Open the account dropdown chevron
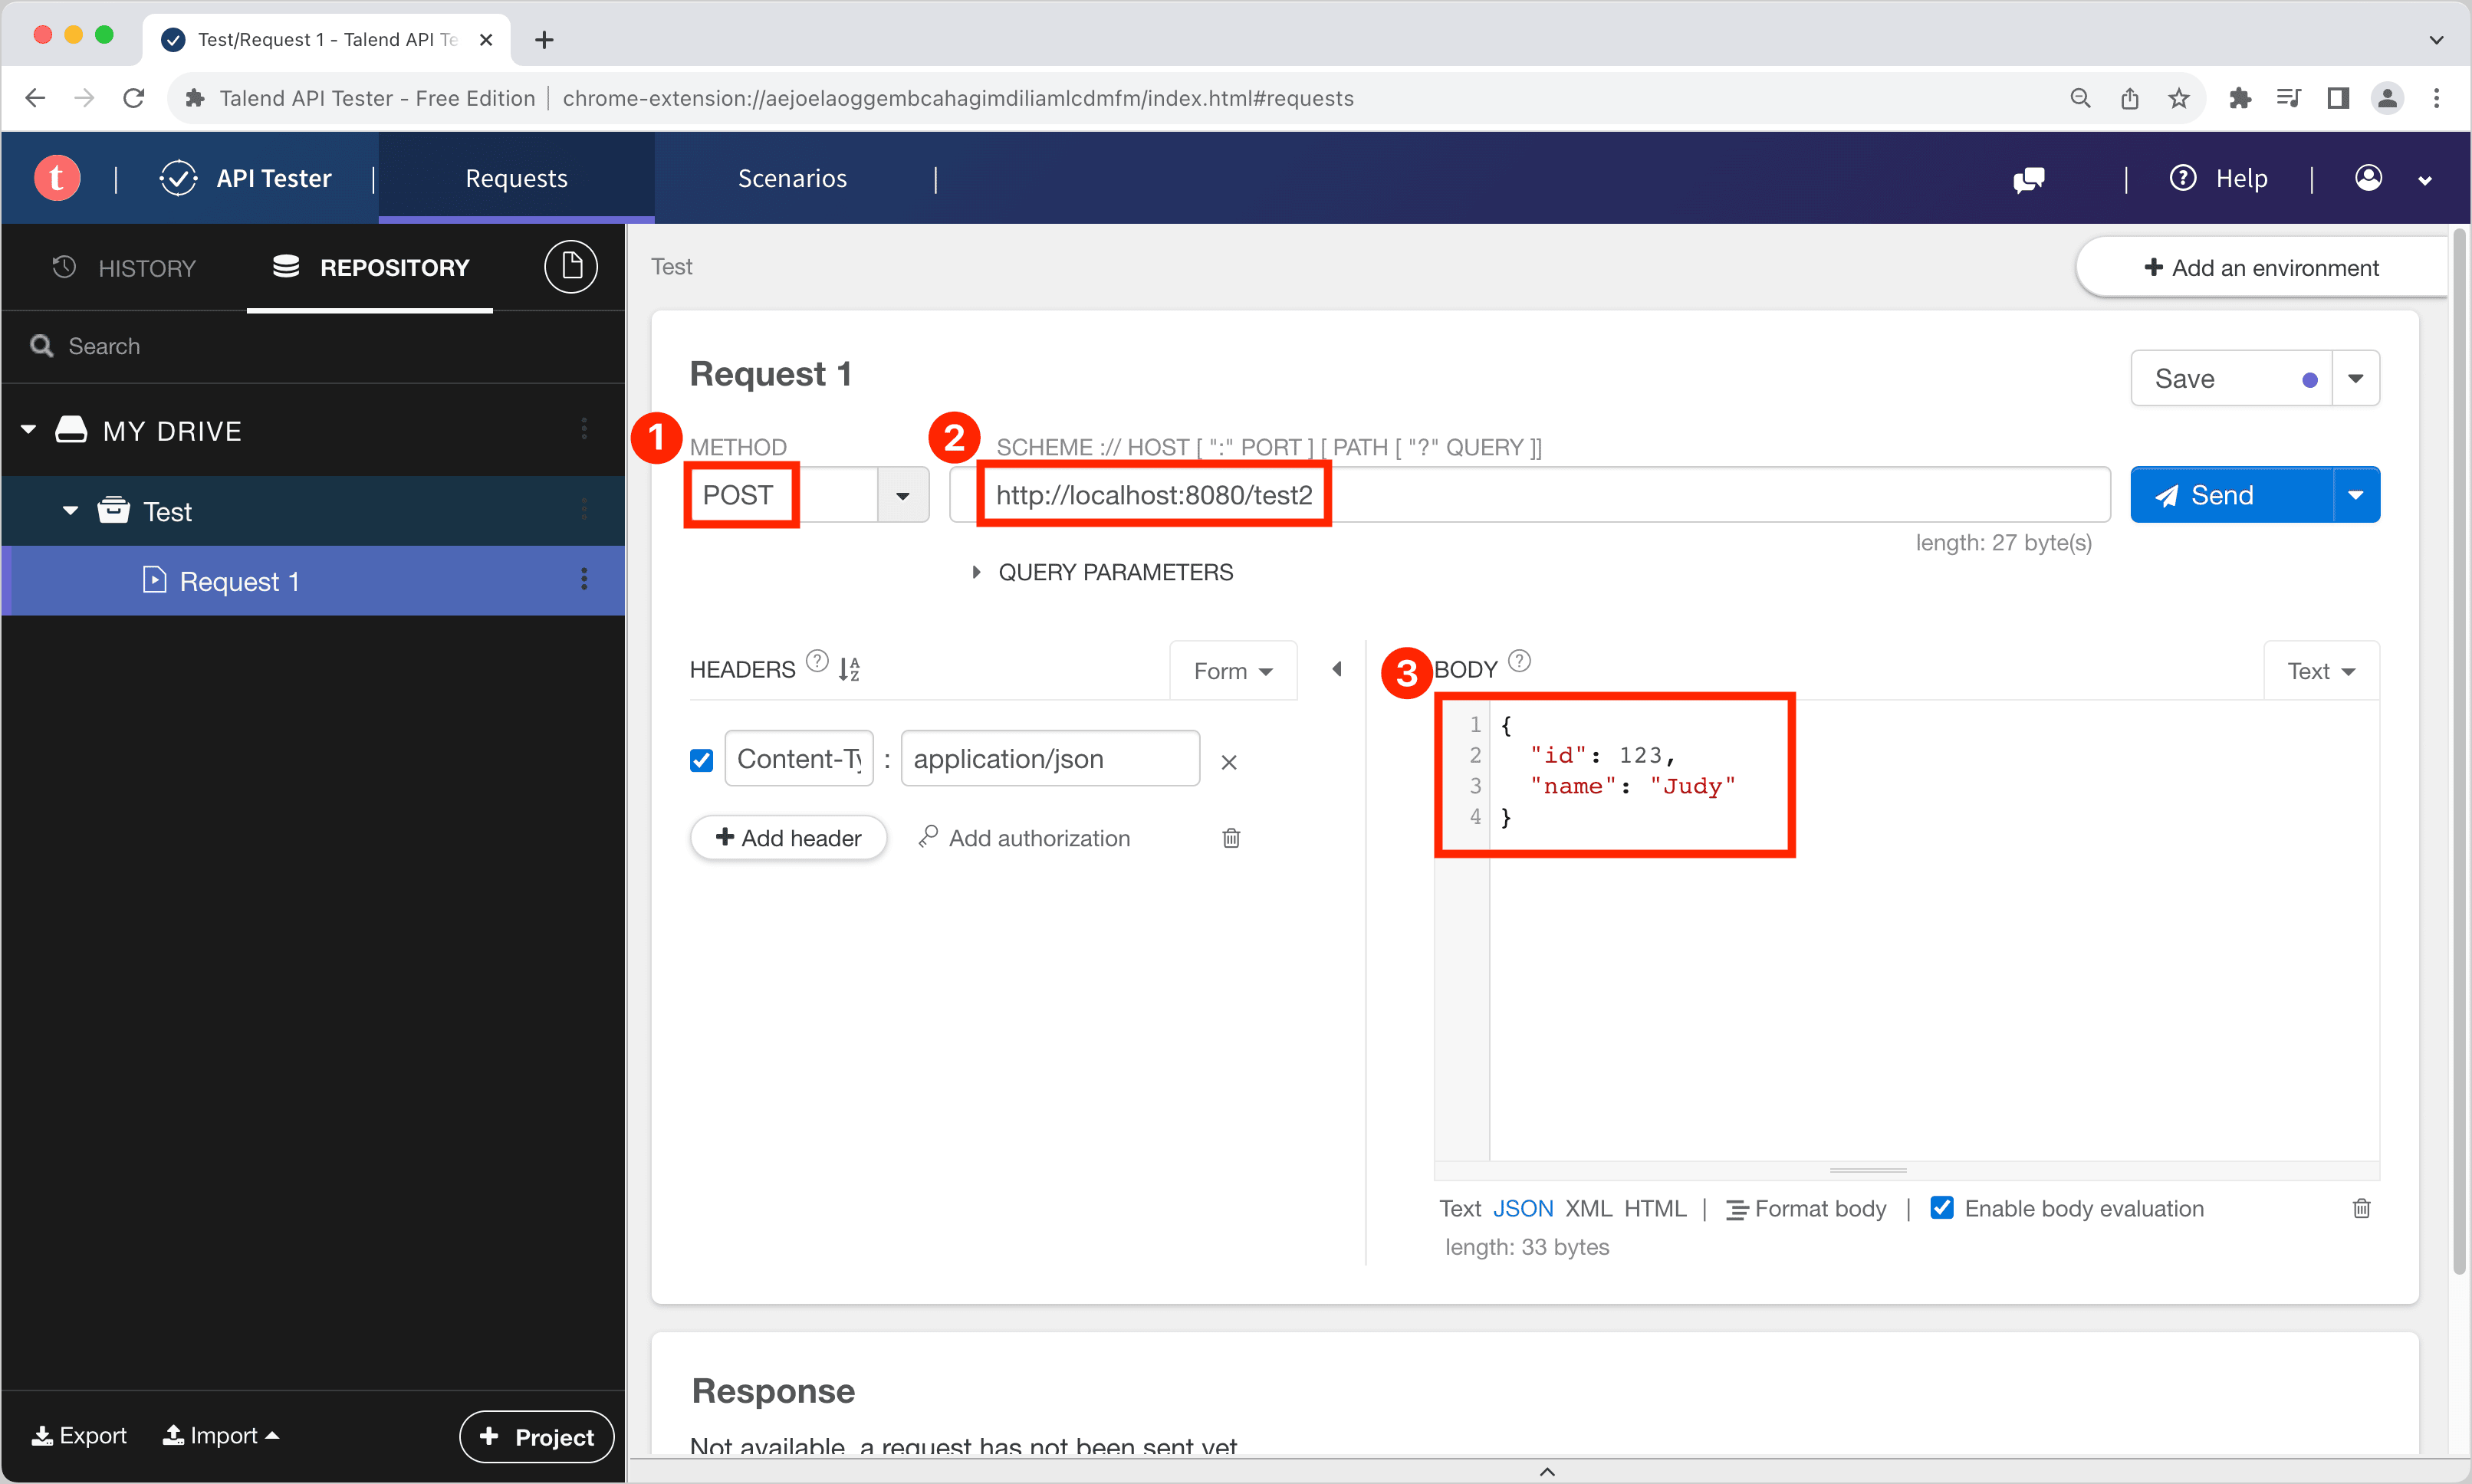The height and width of the screenshot is (1484, 2472). click(2425, 181)
